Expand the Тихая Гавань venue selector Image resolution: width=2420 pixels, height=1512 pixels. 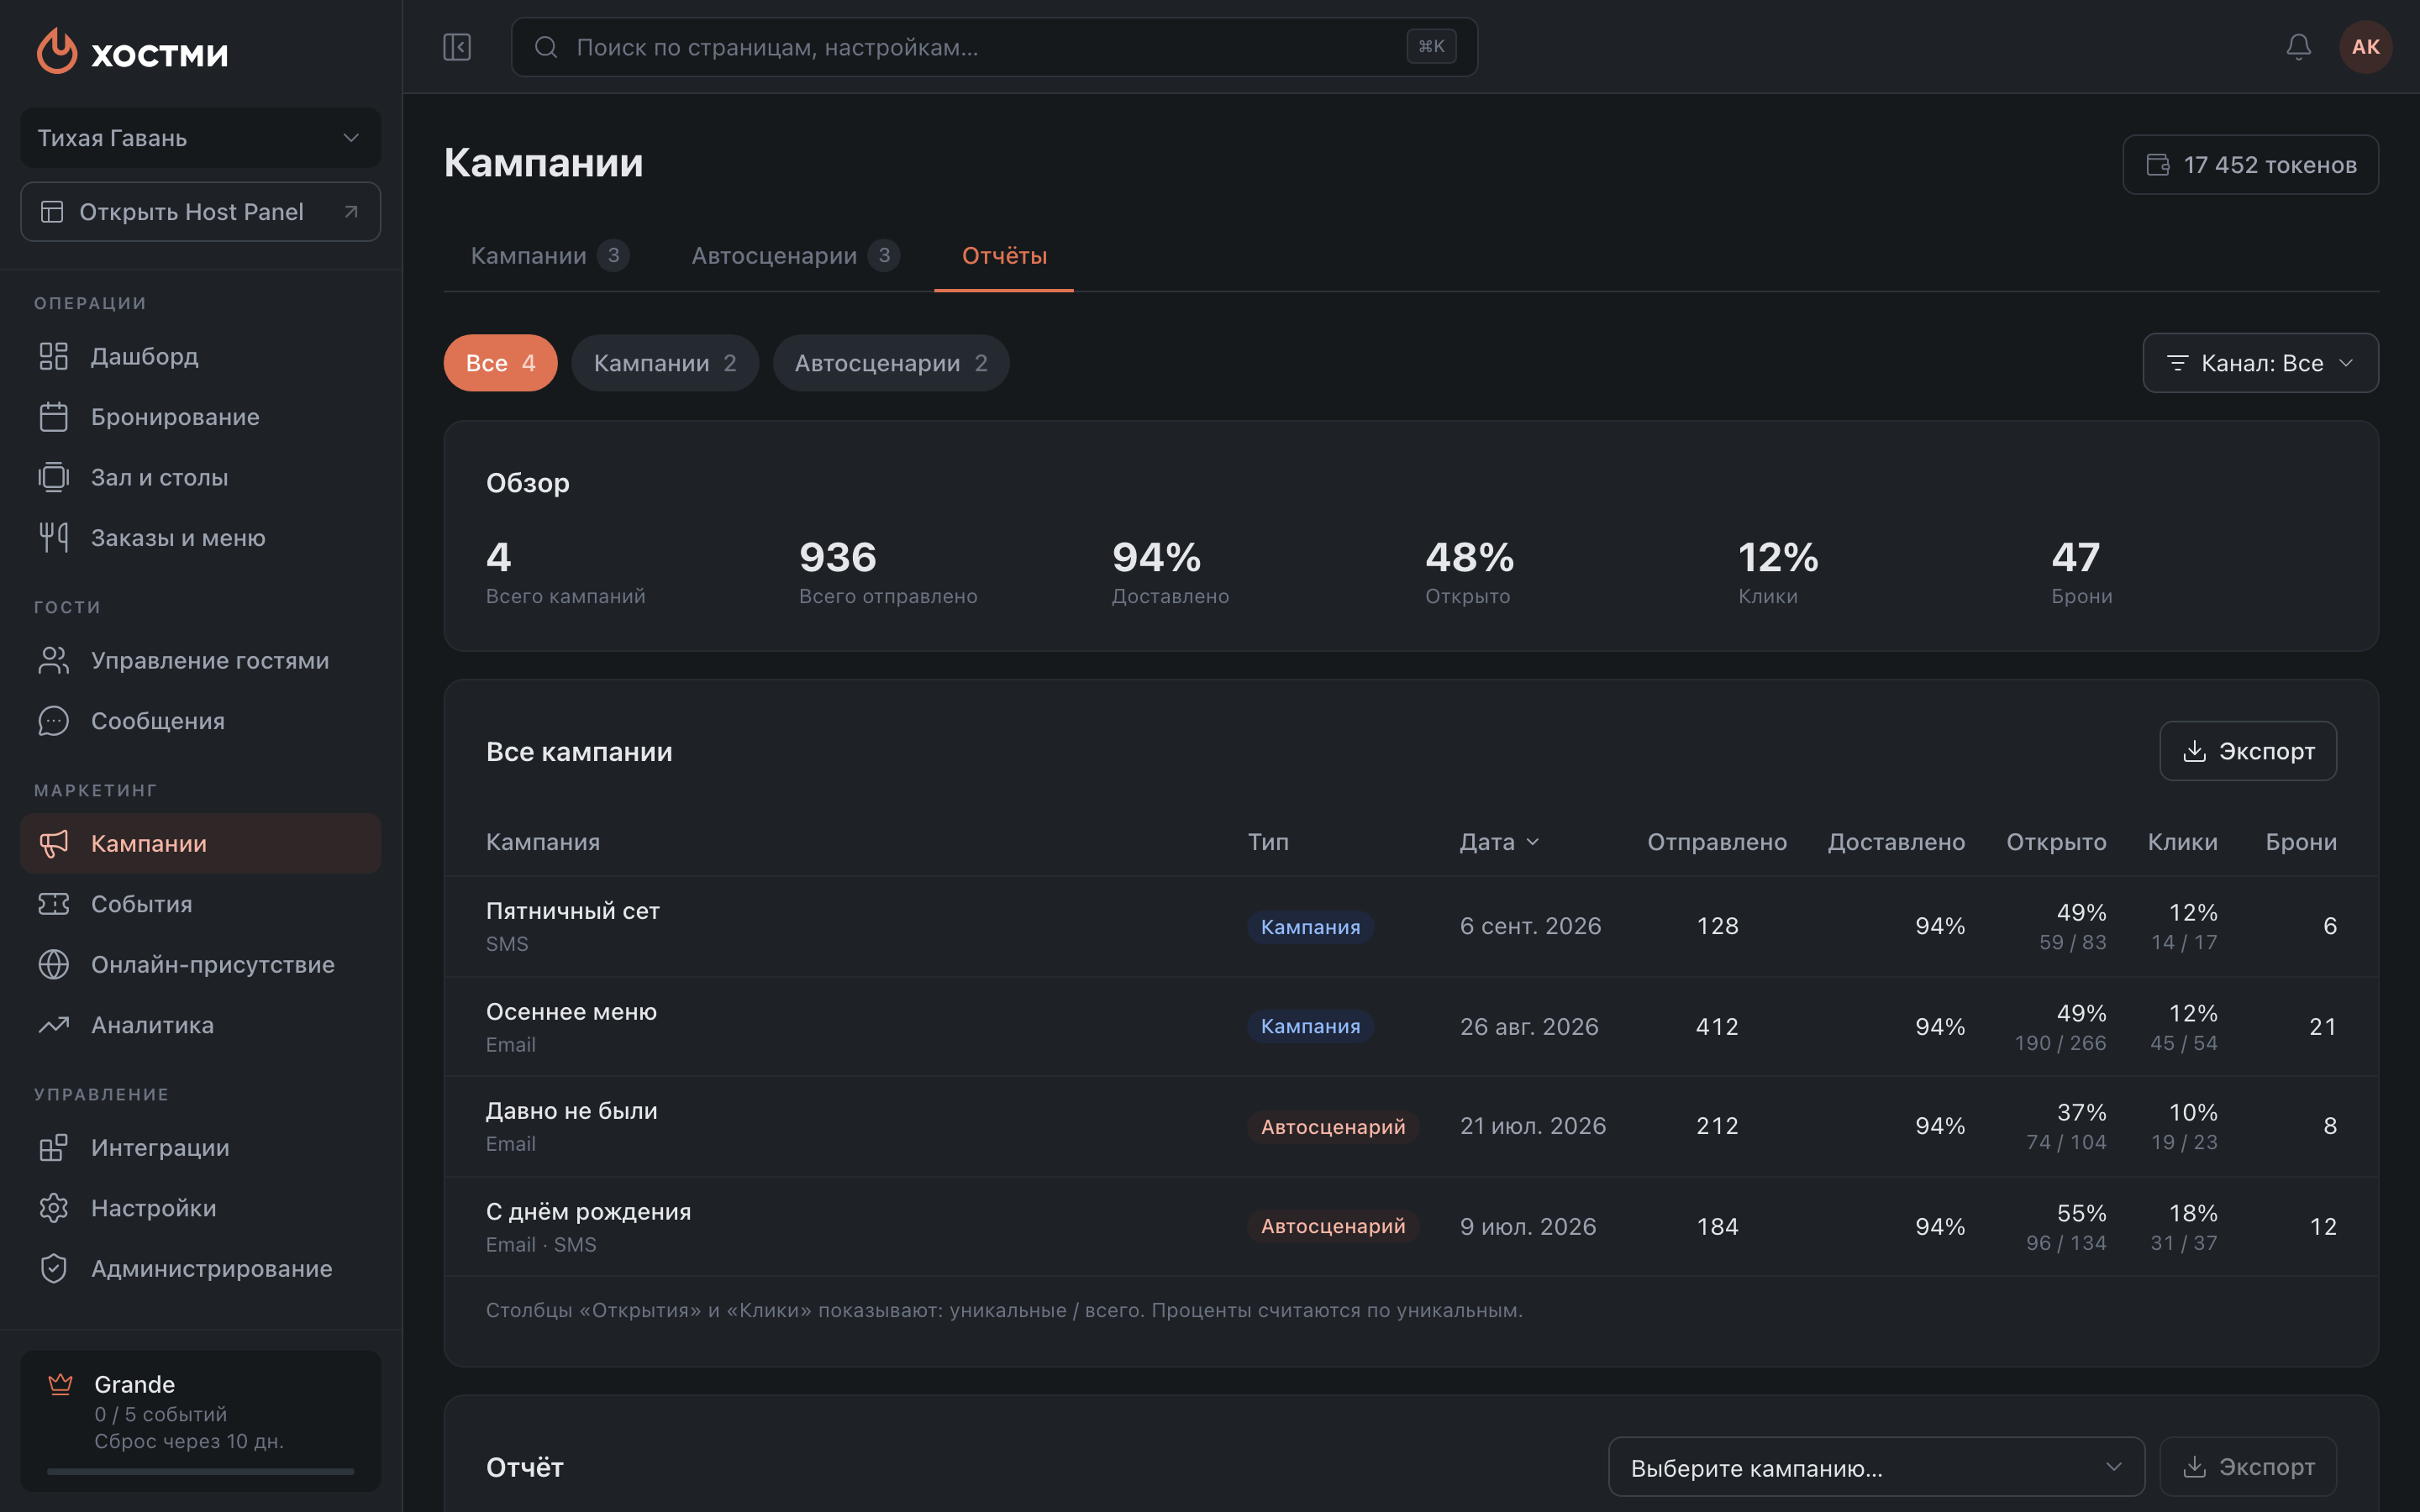click(x=200, y=138)
